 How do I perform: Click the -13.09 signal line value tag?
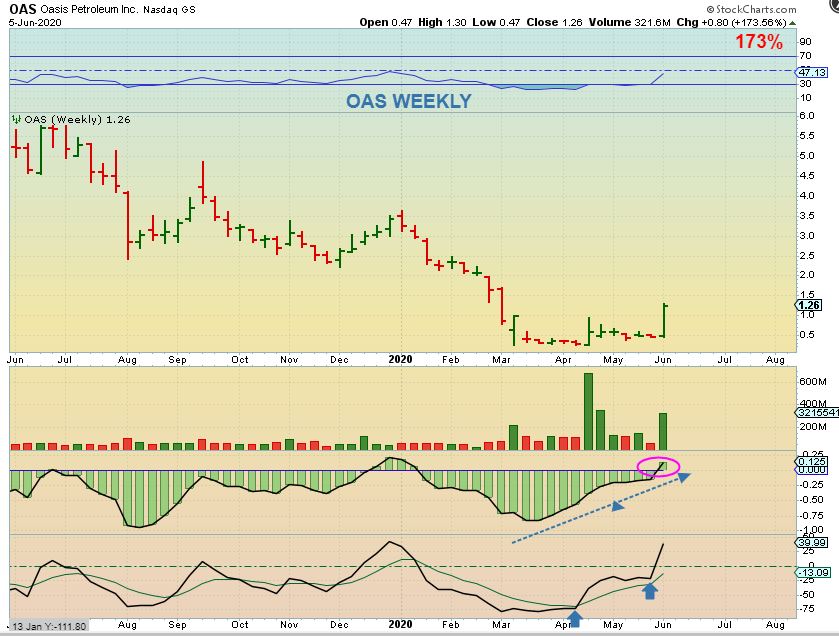813,572
